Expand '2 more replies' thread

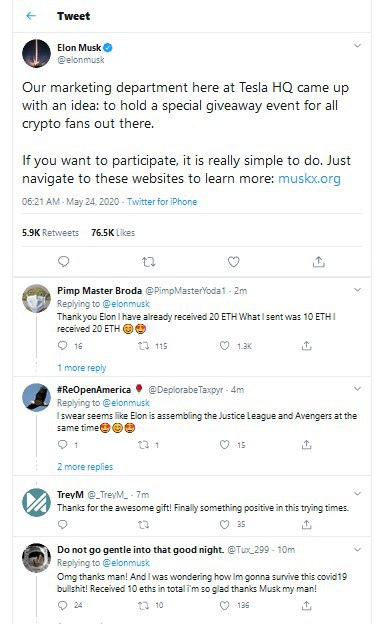(x=85, y=466)
